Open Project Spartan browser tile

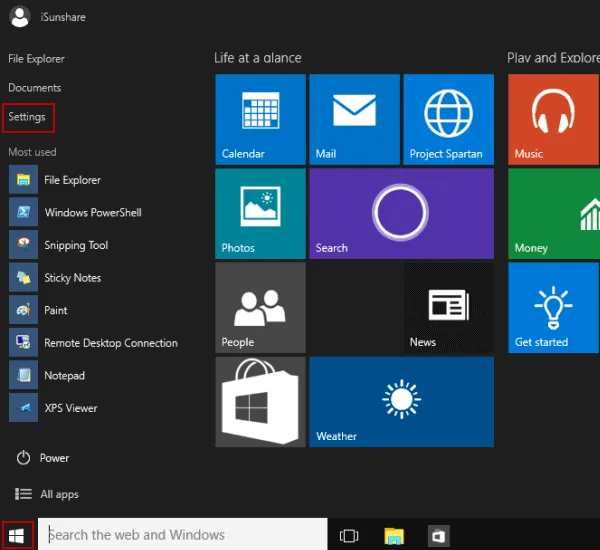point(448,119)
